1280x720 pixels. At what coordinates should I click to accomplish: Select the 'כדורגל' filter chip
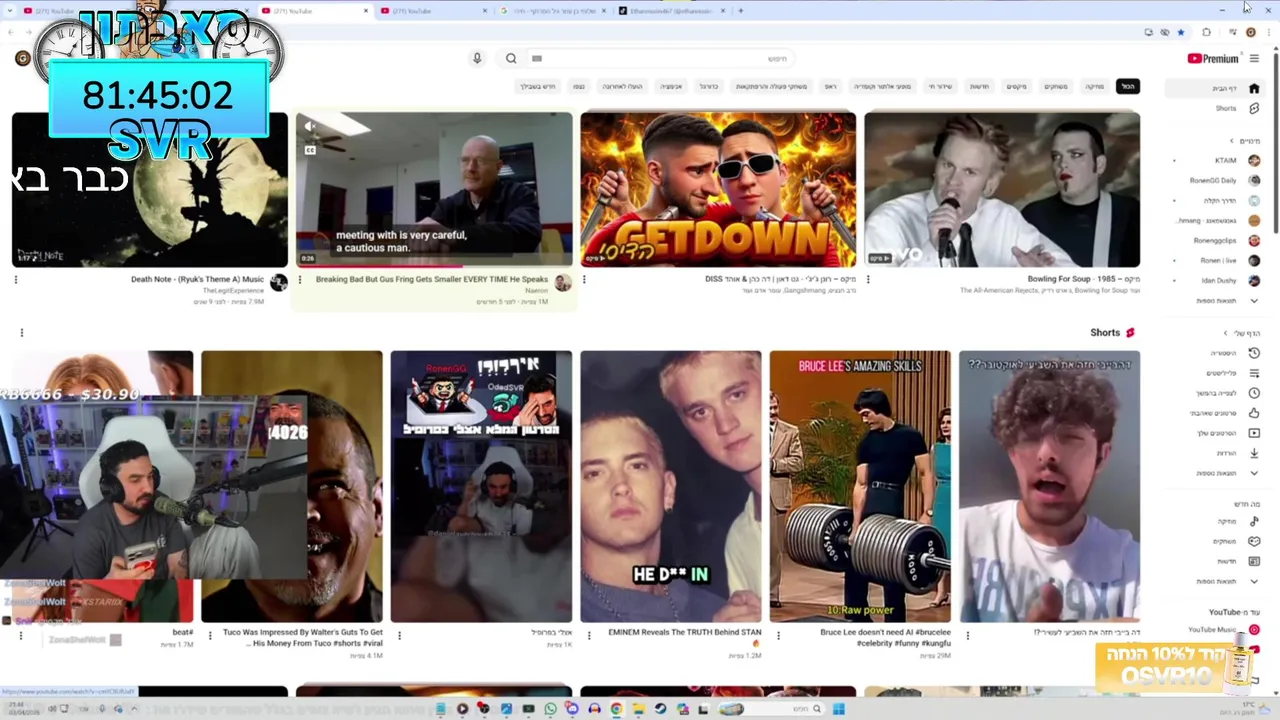[709, 87]
